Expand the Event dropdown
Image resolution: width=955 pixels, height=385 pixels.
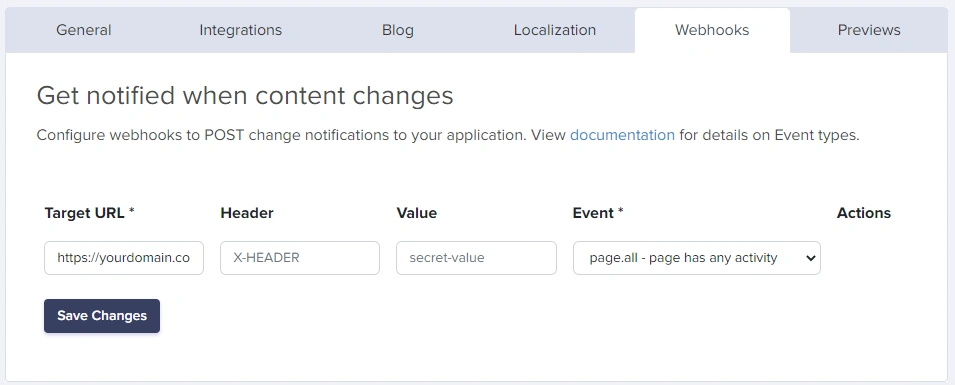697,258
